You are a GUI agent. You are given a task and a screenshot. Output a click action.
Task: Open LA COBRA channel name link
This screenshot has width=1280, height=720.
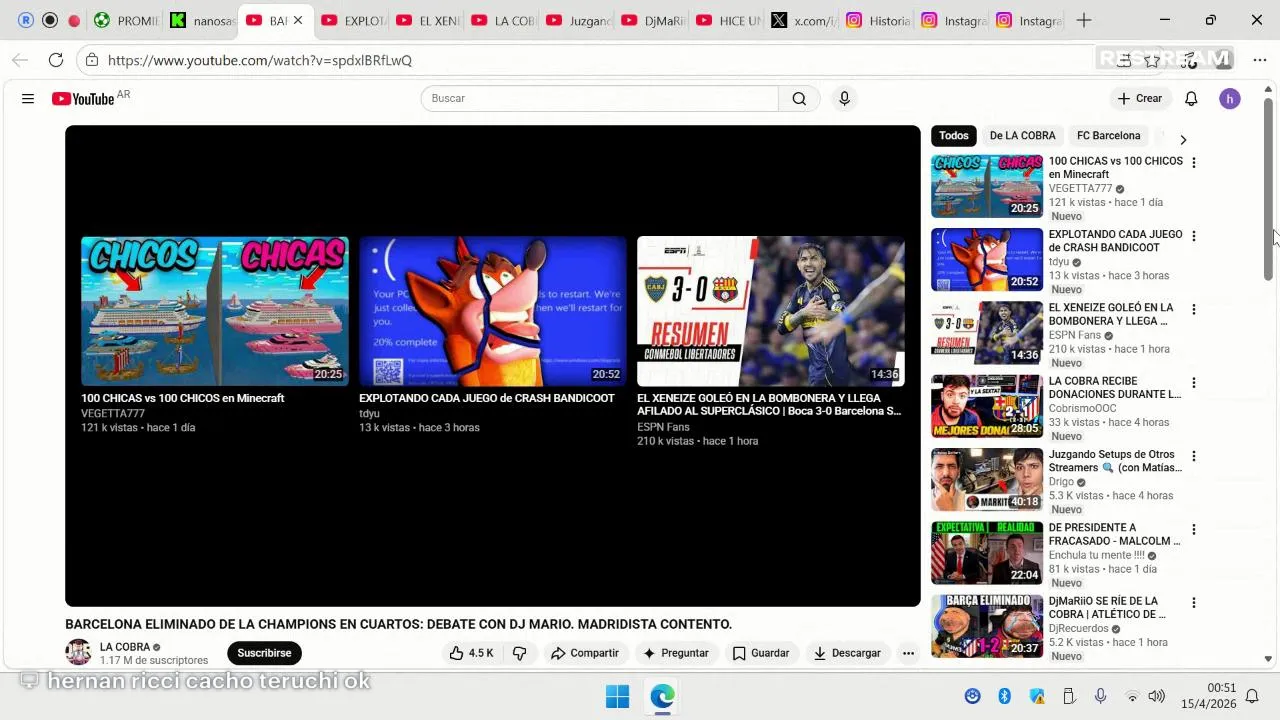pyautogui.click(x=125, y=647)
